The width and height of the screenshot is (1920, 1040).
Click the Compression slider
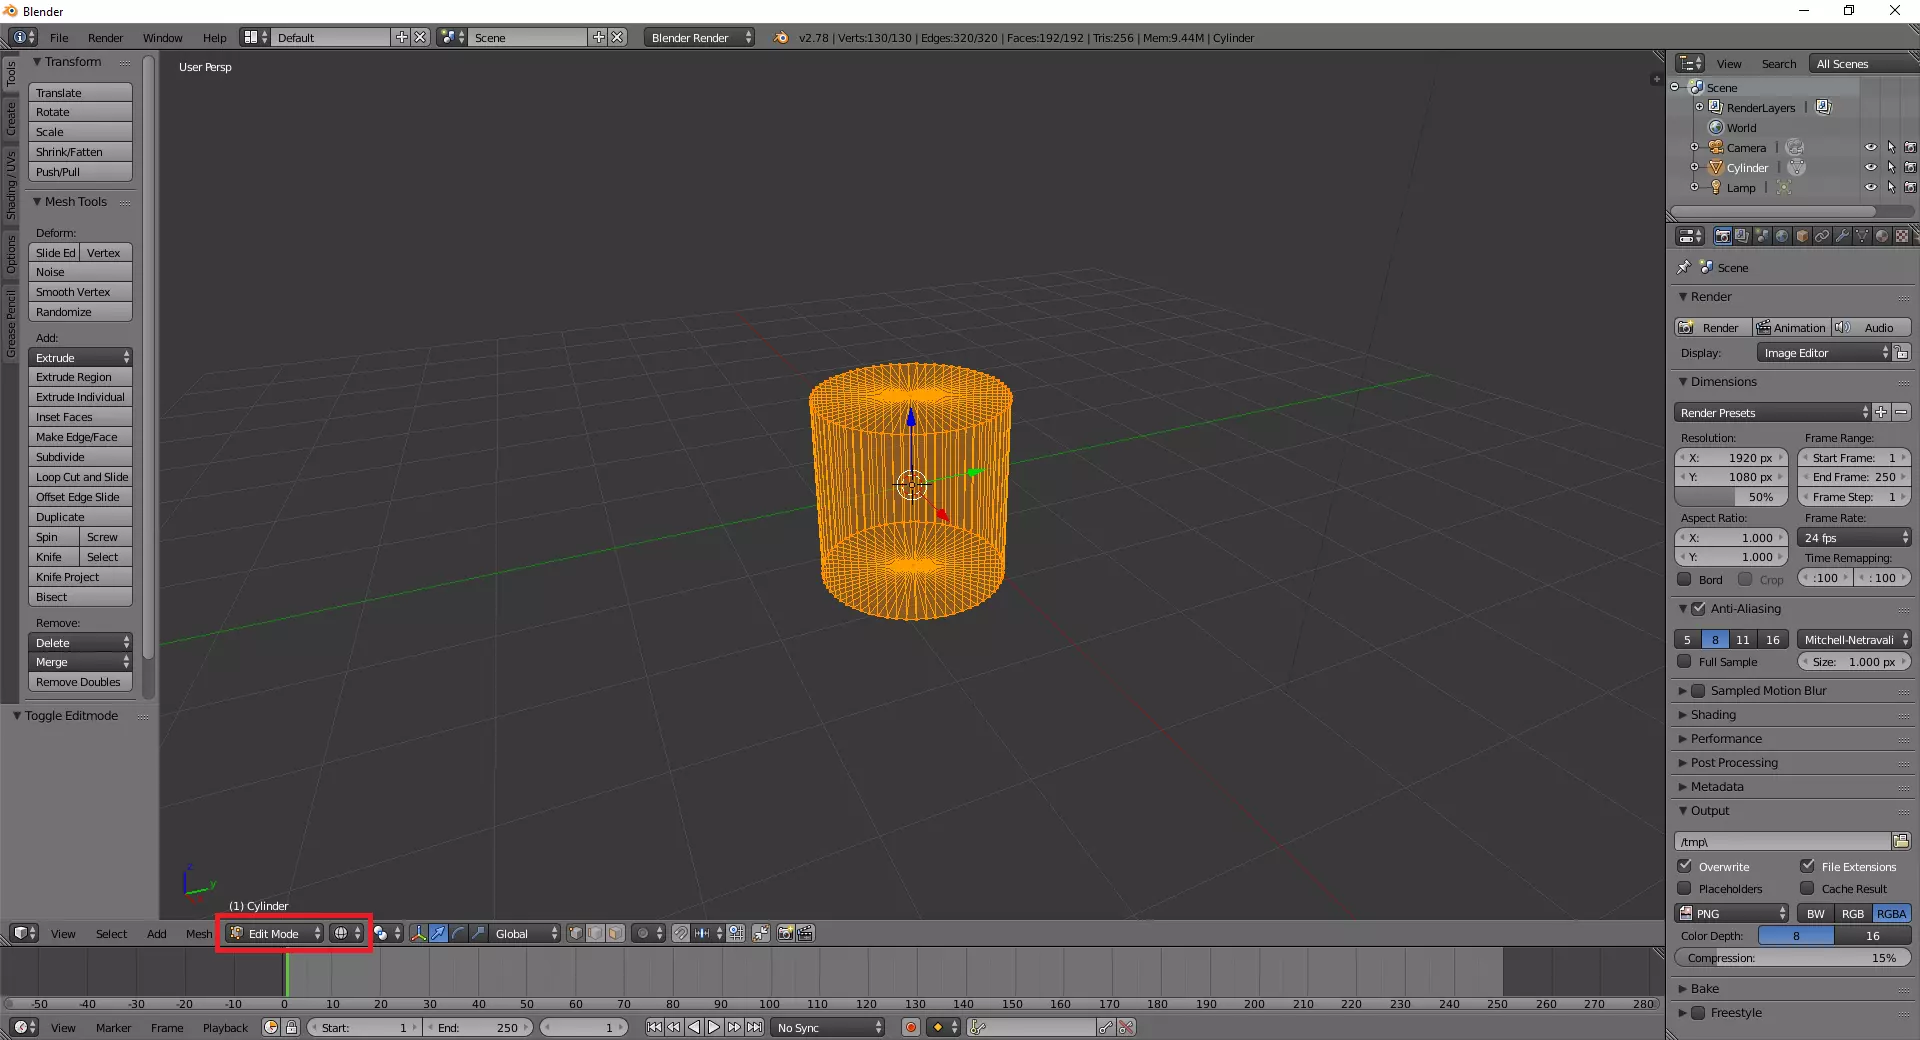coord(1792,958)
